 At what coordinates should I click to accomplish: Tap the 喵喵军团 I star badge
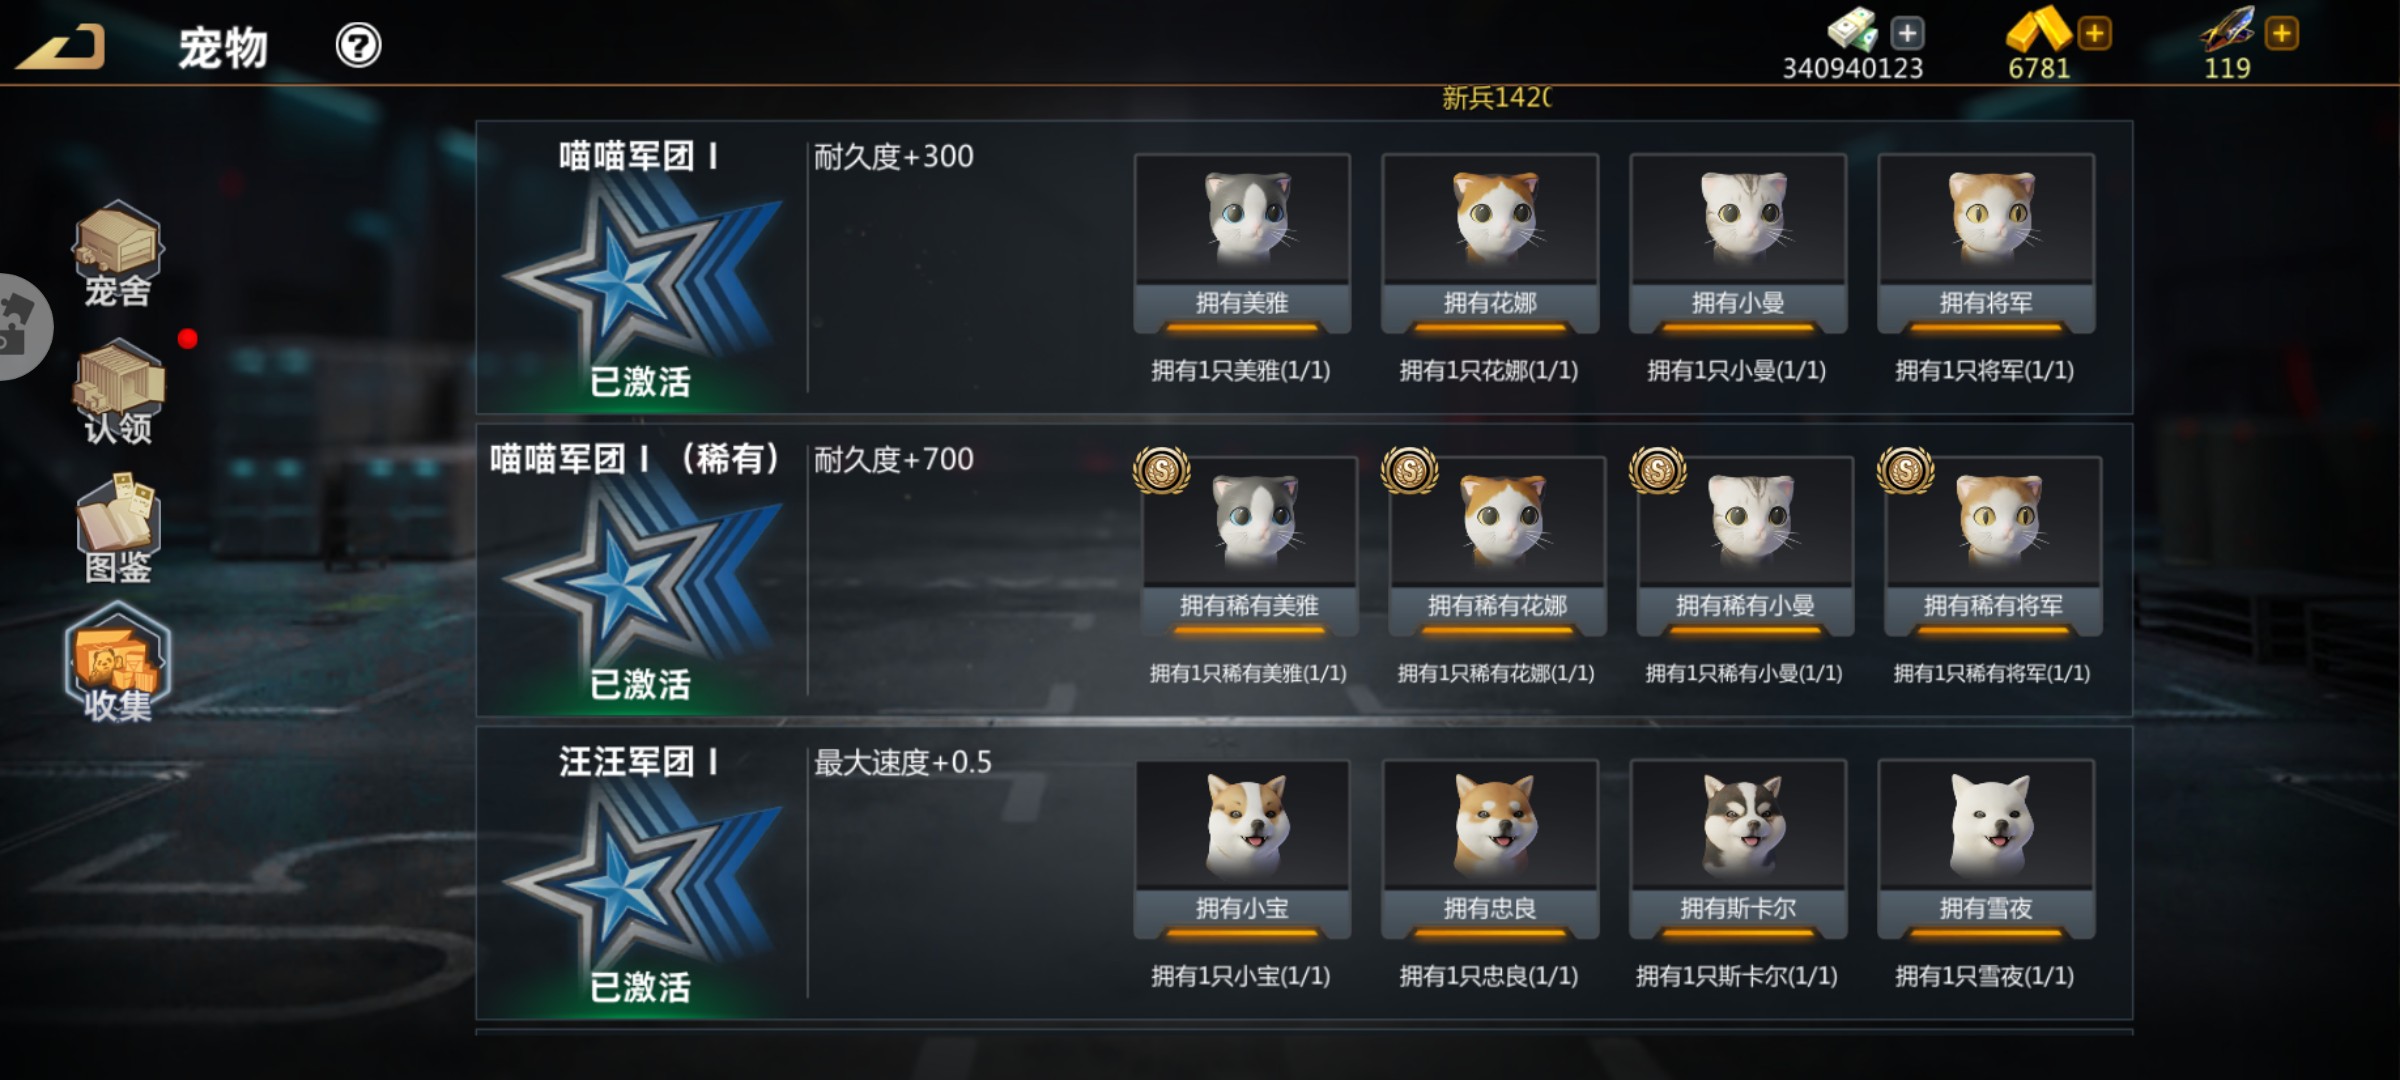642,270
